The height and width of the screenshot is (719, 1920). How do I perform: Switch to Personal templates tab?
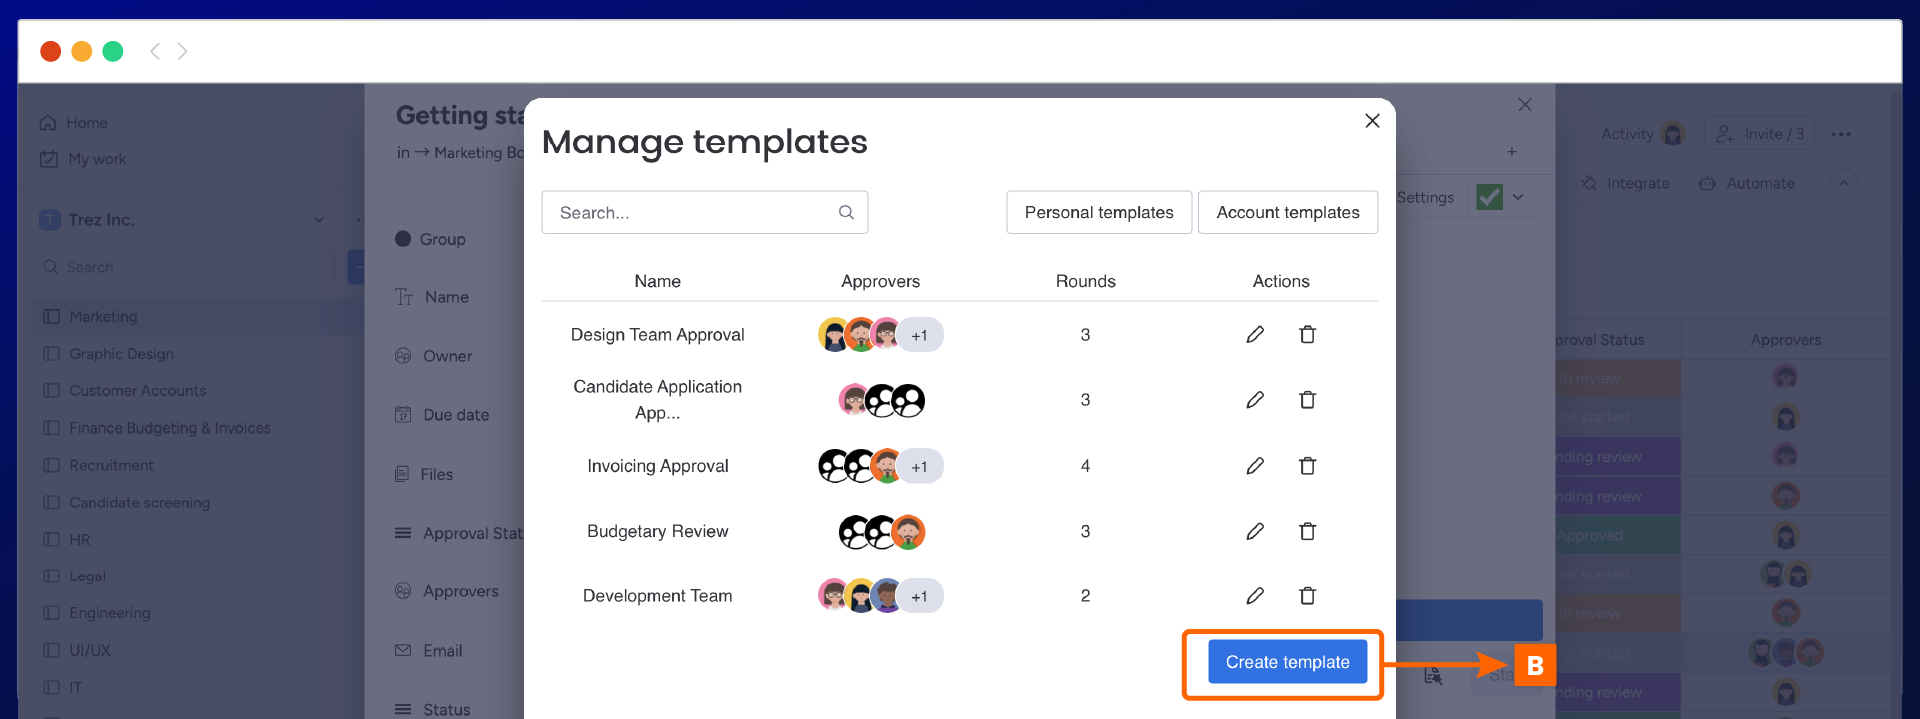(1098, 212)
